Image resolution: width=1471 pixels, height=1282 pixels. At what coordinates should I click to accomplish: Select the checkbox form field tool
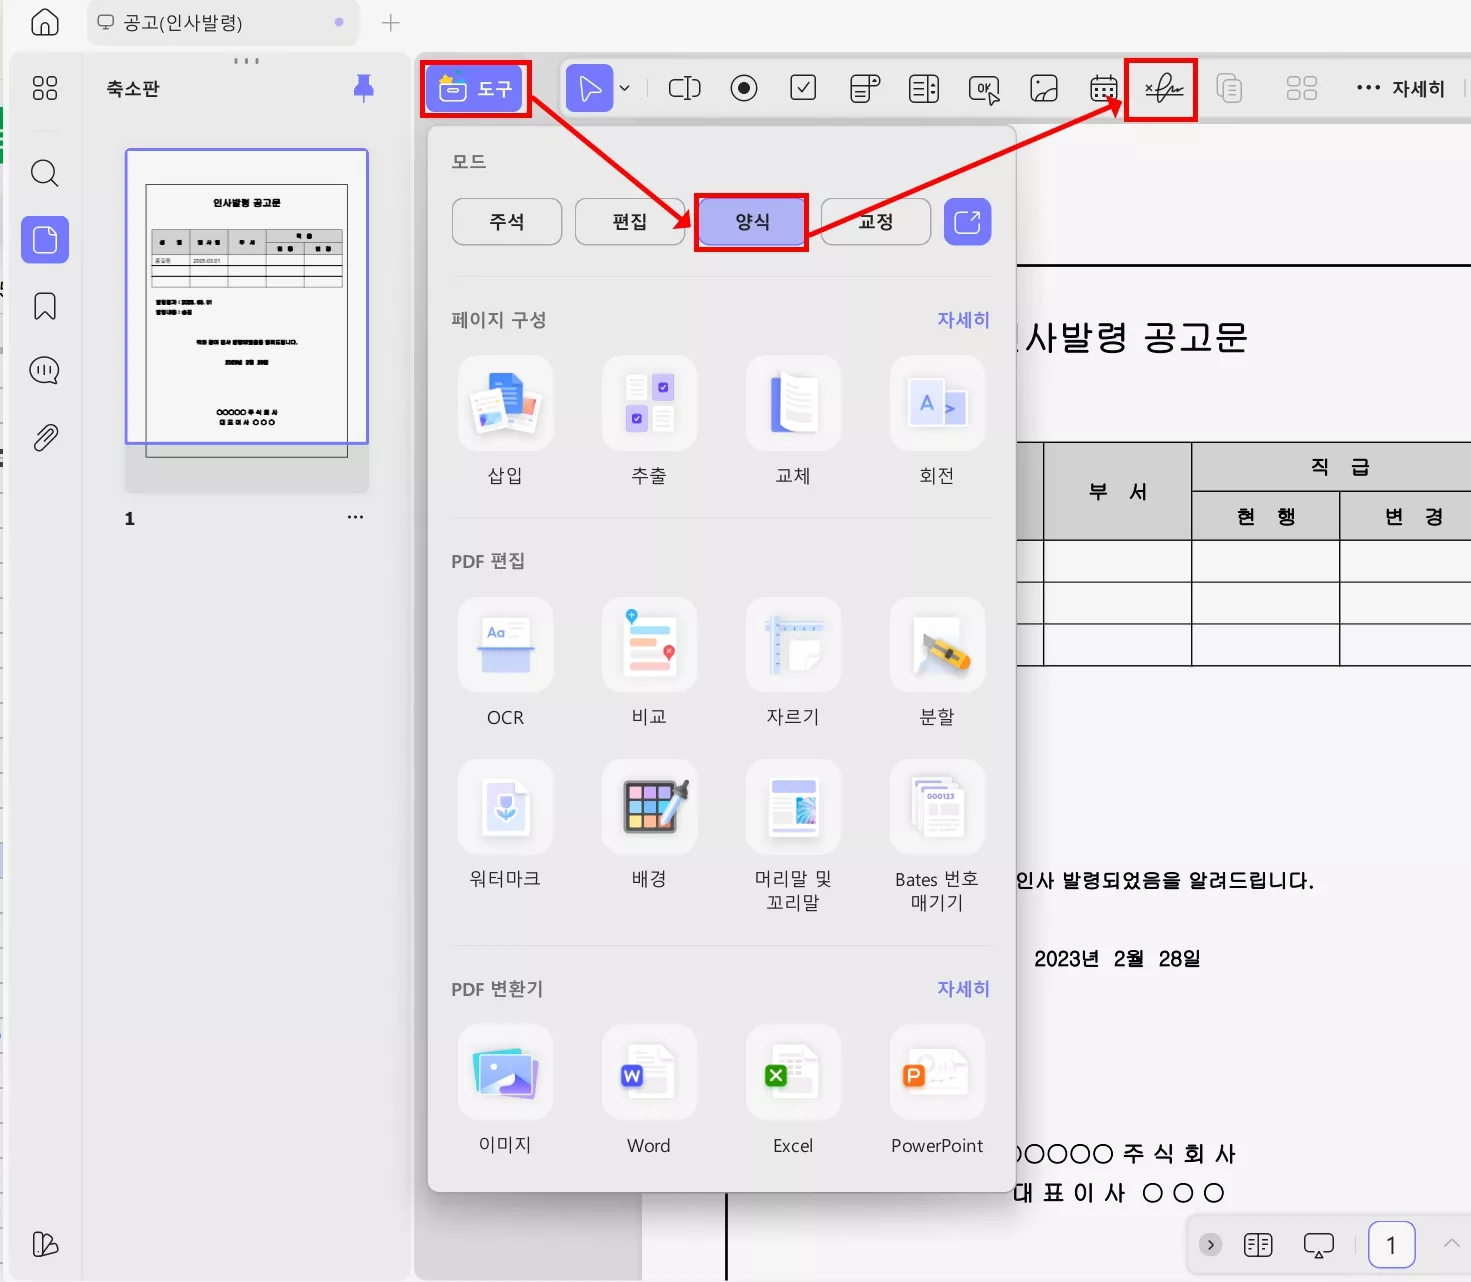click(803, 88)
